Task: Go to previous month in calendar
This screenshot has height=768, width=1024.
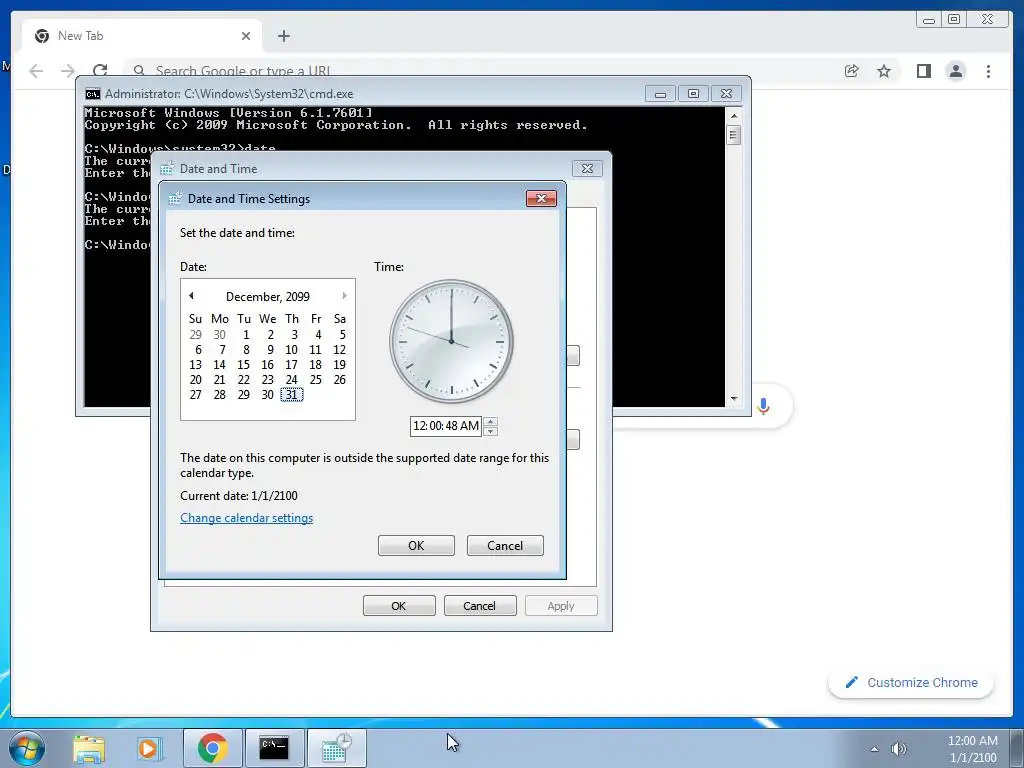Action: pyautogui.click(x=191, y=296)
